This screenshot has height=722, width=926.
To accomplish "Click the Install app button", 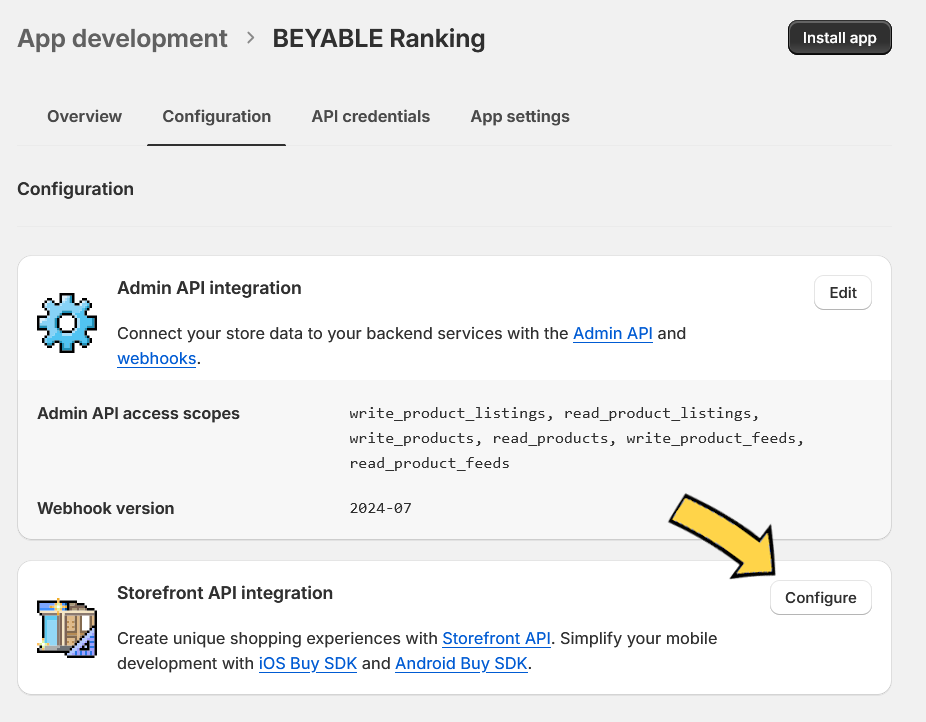I will coord(839,38).
